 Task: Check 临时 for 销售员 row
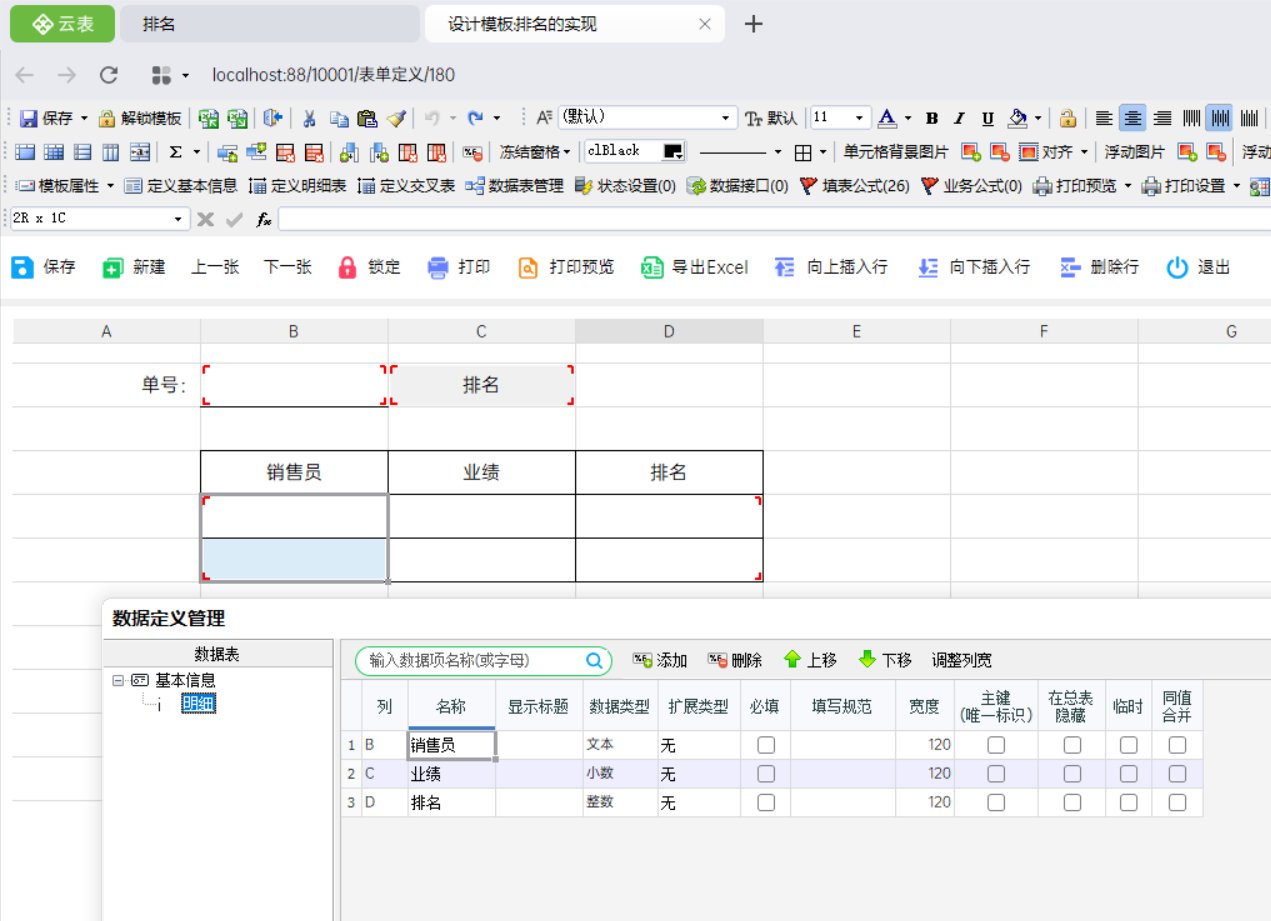[x=1128, y=745]
